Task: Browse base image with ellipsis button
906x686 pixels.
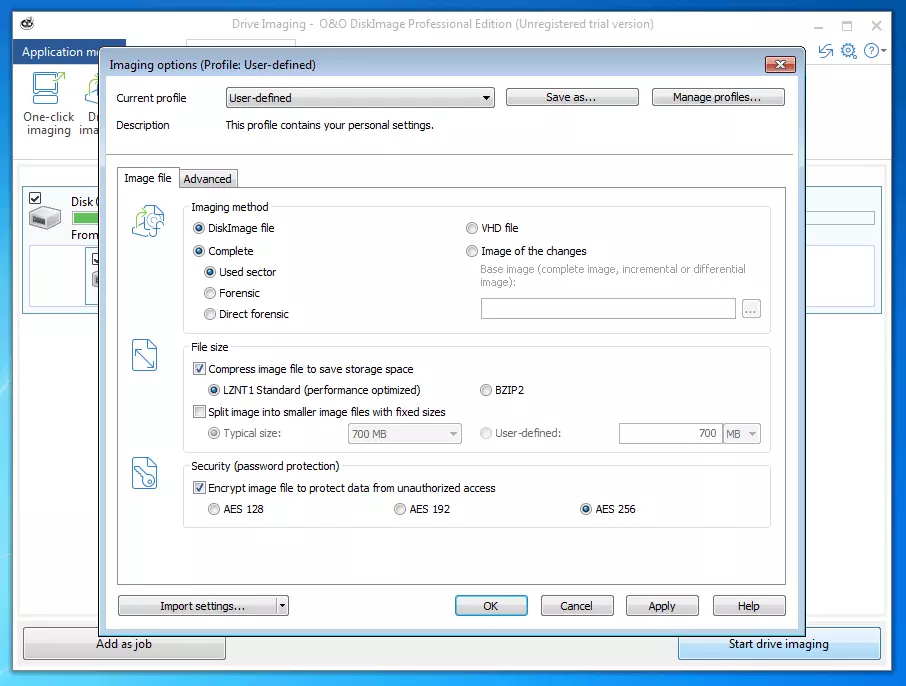Action: [751, 309]
